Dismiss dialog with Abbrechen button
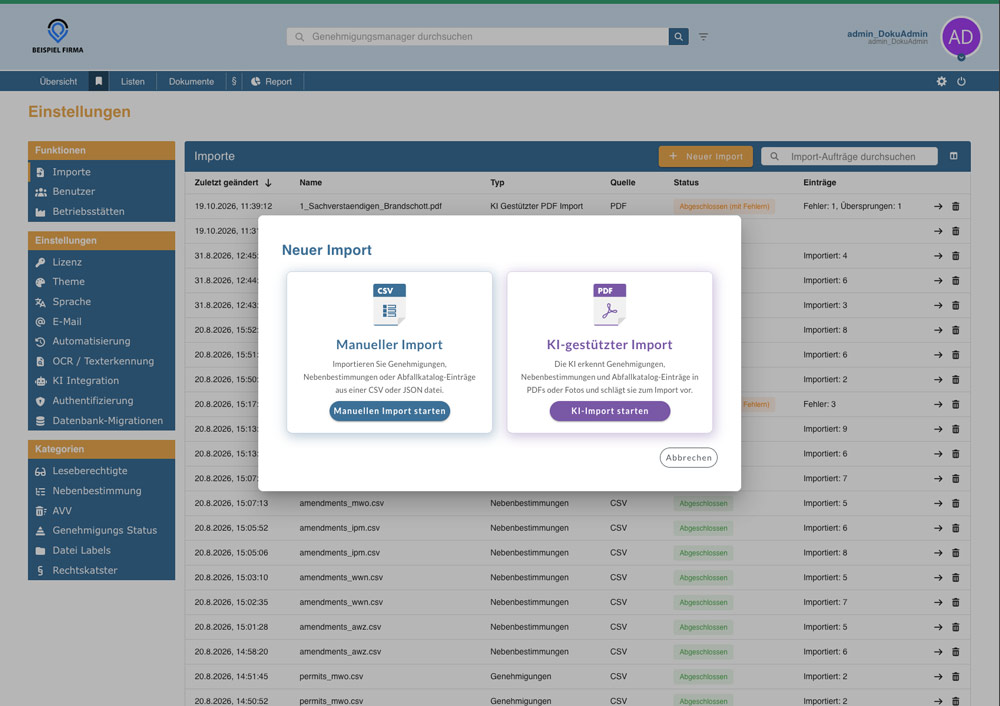 click(689, 458)
